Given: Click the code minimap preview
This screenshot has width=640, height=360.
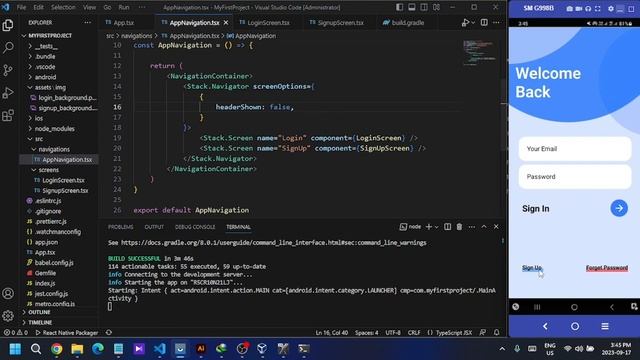Looking at the screenshot, I should pyautogui.click(x=480, y=52).
